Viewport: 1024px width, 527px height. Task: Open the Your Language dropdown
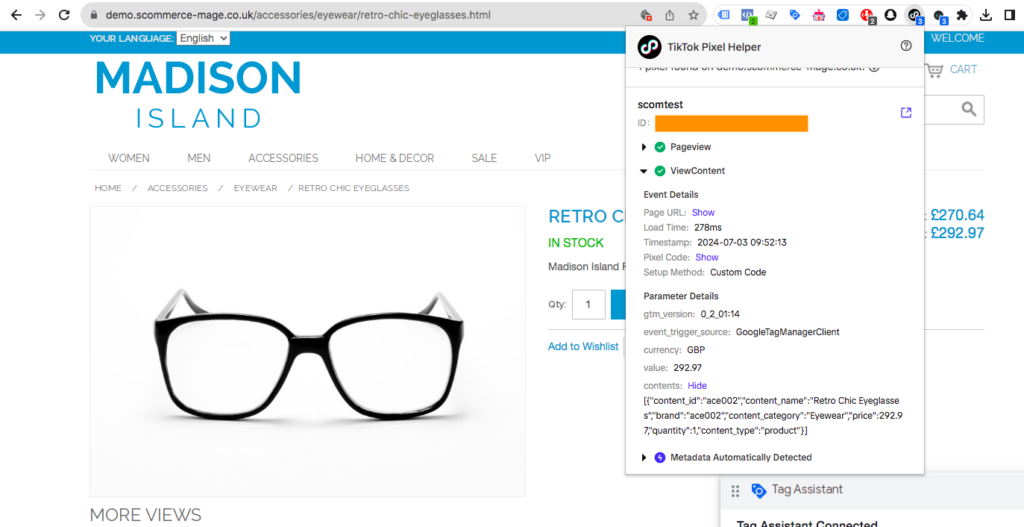(x=203, y=38)
